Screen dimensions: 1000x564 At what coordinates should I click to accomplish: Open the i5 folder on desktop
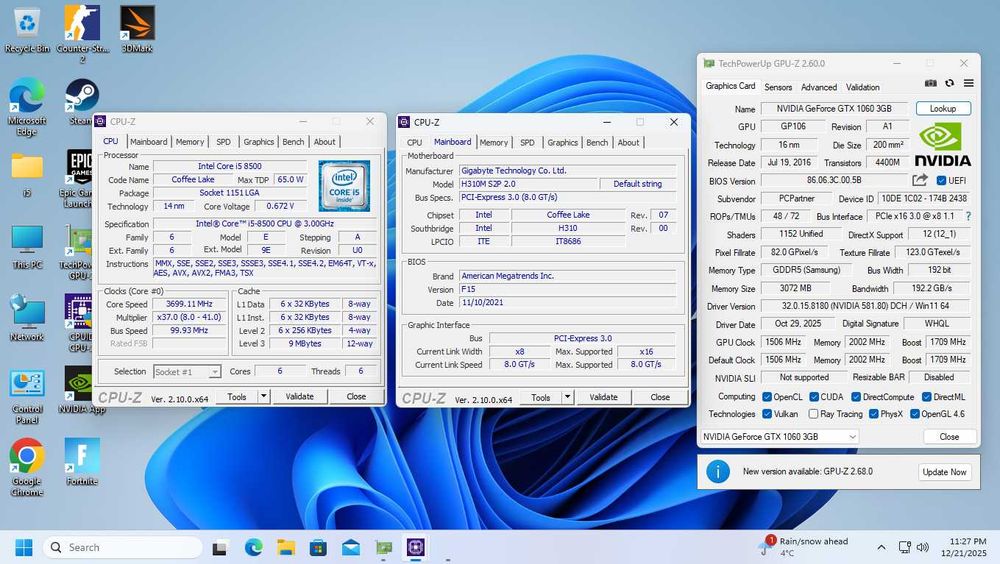27,174
